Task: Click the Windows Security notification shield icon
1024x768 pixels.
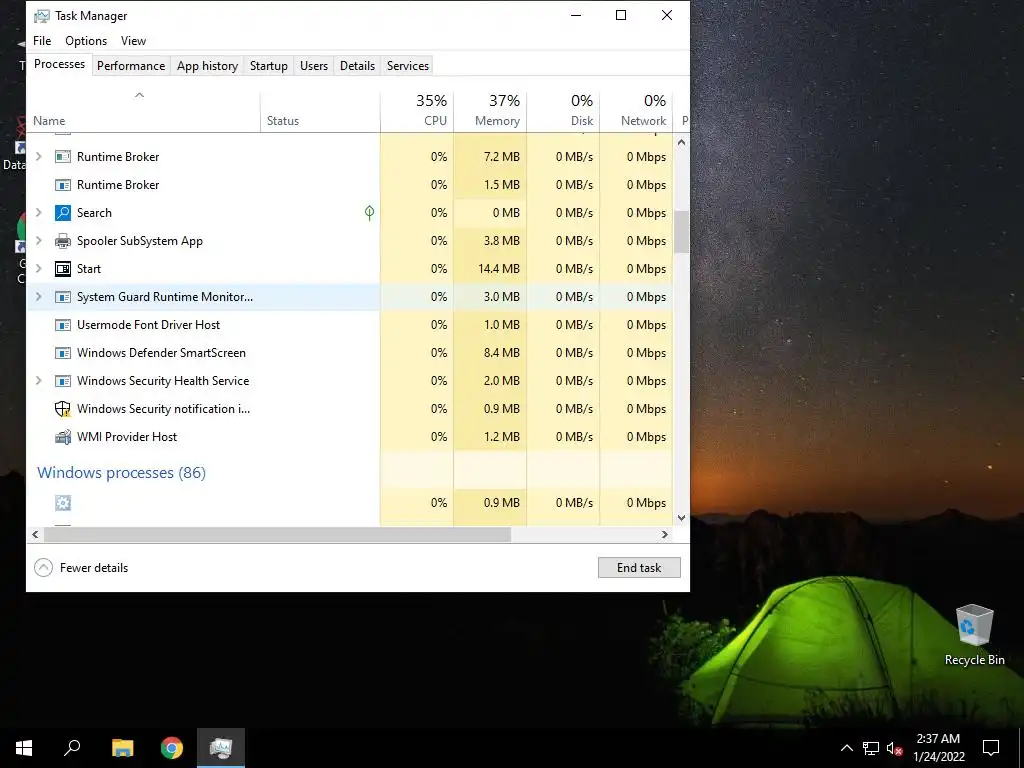Action: point(63,409)
